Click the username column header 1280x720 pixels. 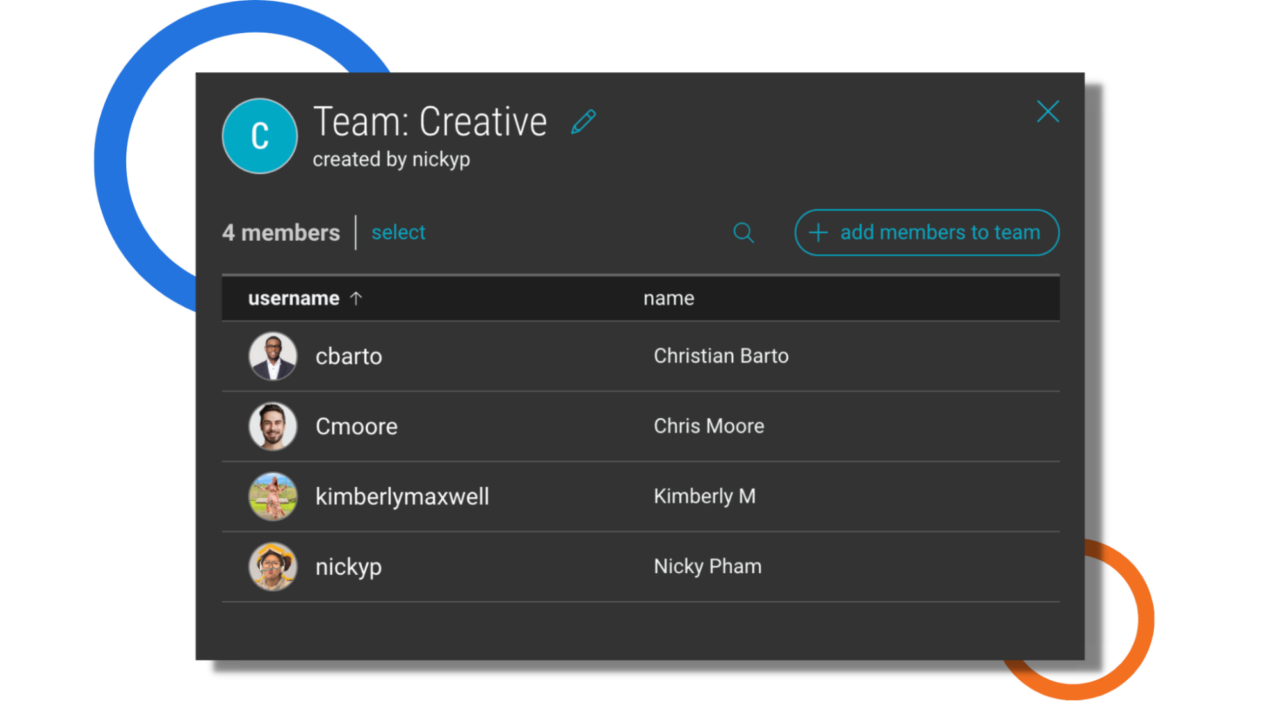[294, 298]
